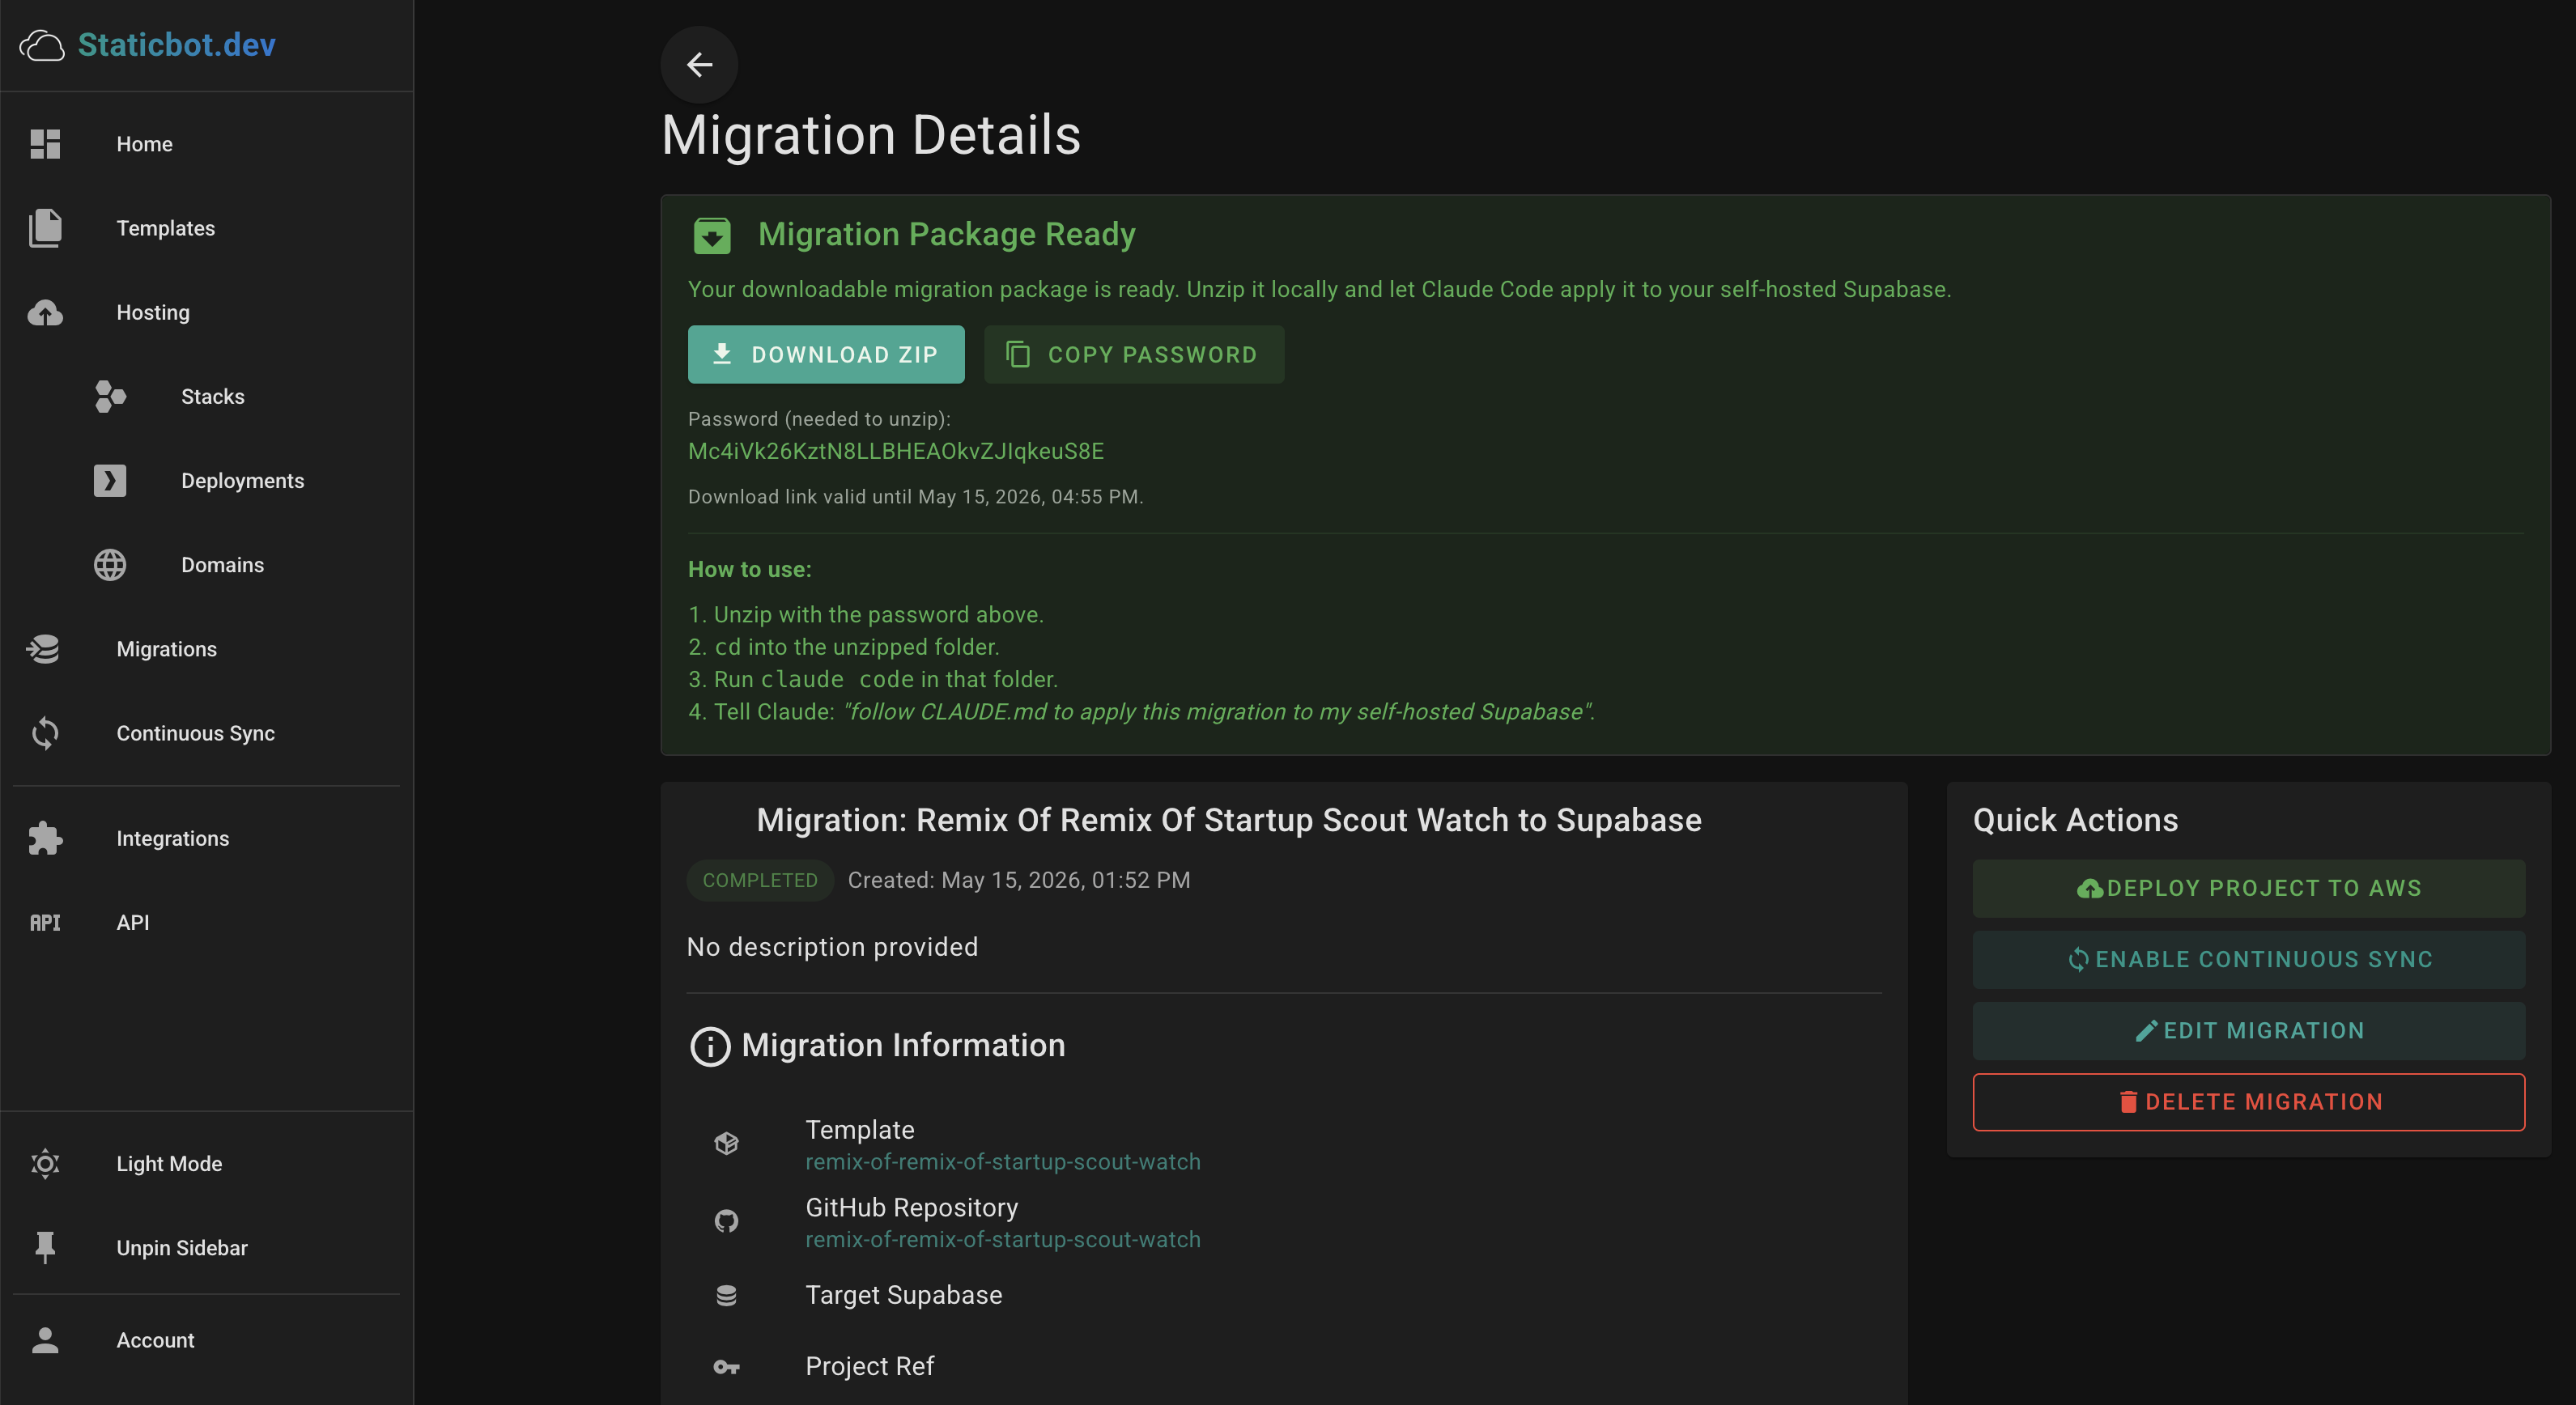
Task: Click the 'cd into the unzipped folder' step
Action: [x=844, y=647]
